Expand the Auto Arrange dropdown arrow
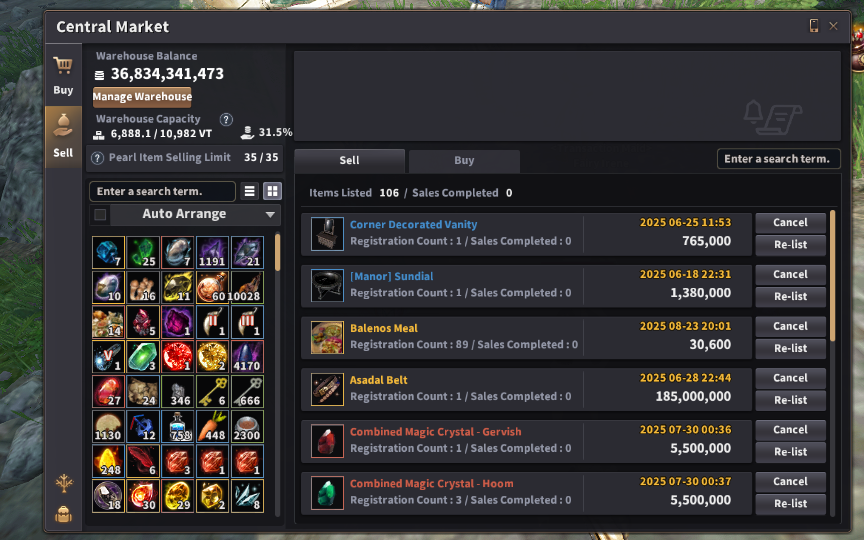This screenshot has height=540, width=864. (270, 214)
